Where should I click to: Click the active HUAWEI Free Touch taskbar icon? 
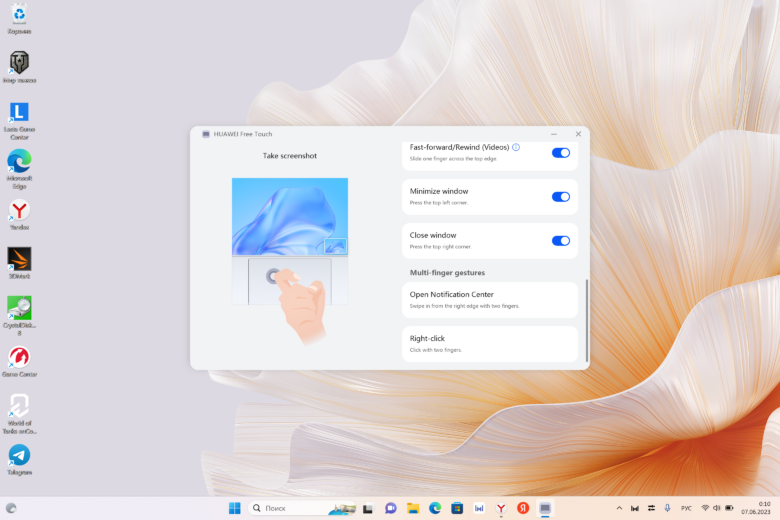[545, 508]
